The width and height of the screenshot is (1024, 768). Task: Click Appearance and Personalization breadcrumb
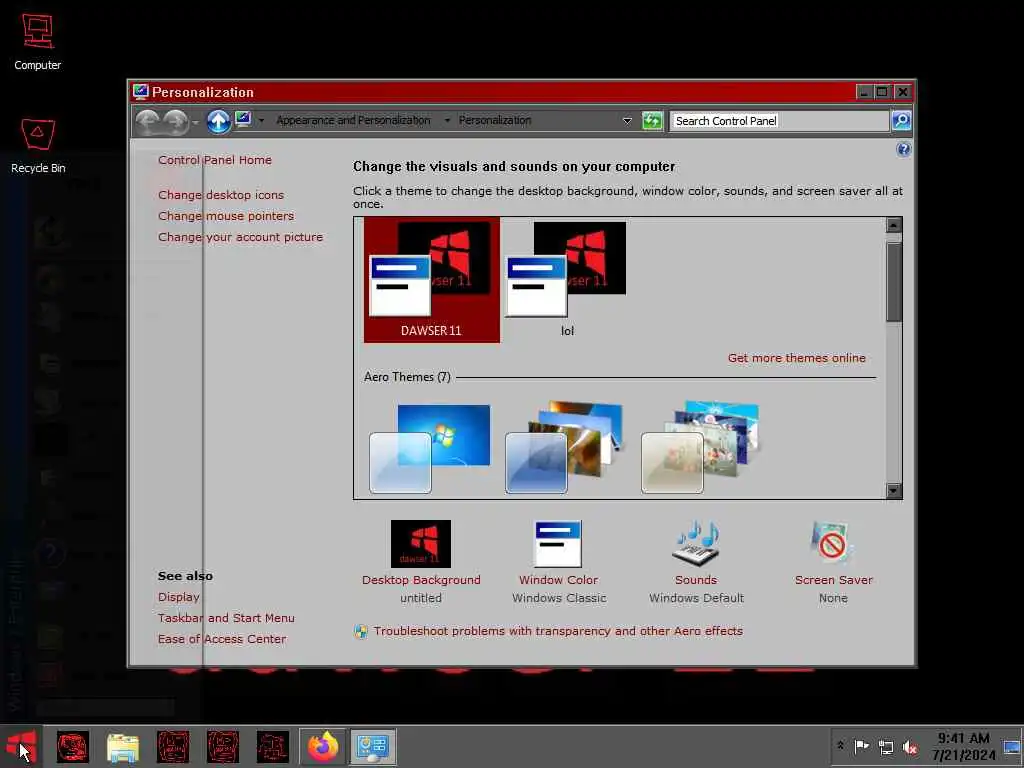tap(353, 120)
